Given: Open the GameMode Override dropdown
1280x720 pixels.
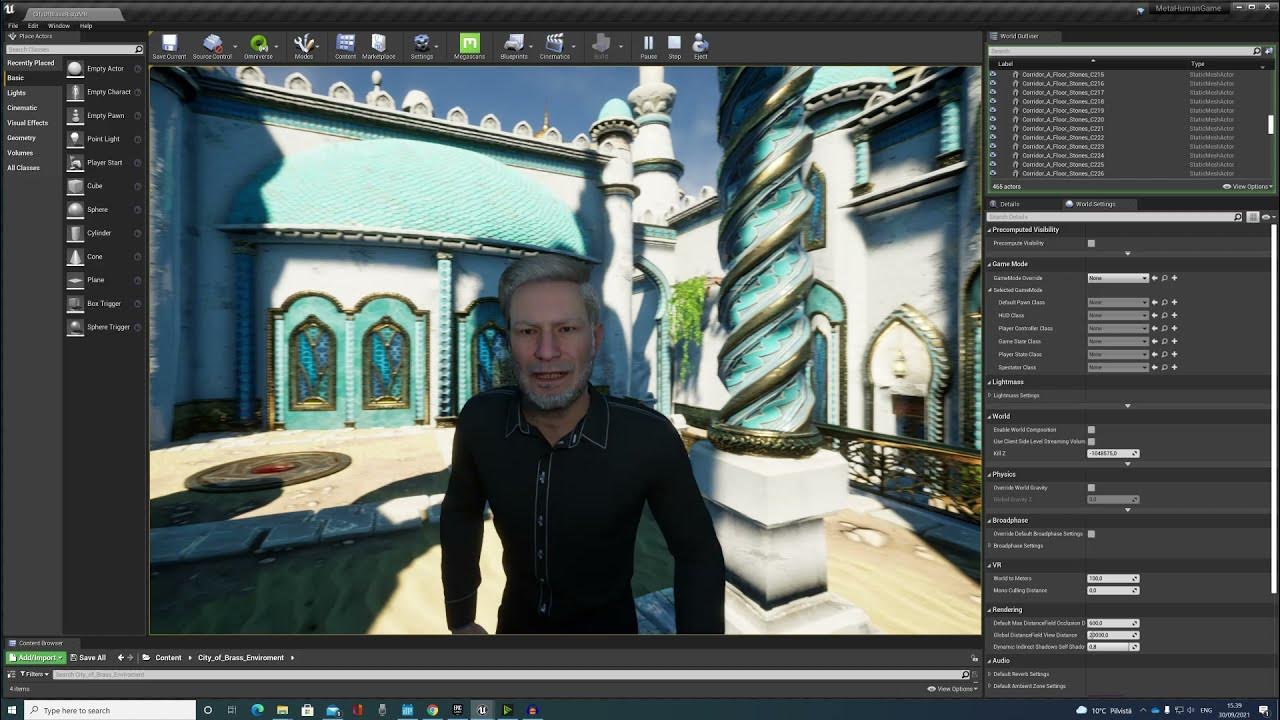Looking at the screenshot, I should pos(1118,278).
